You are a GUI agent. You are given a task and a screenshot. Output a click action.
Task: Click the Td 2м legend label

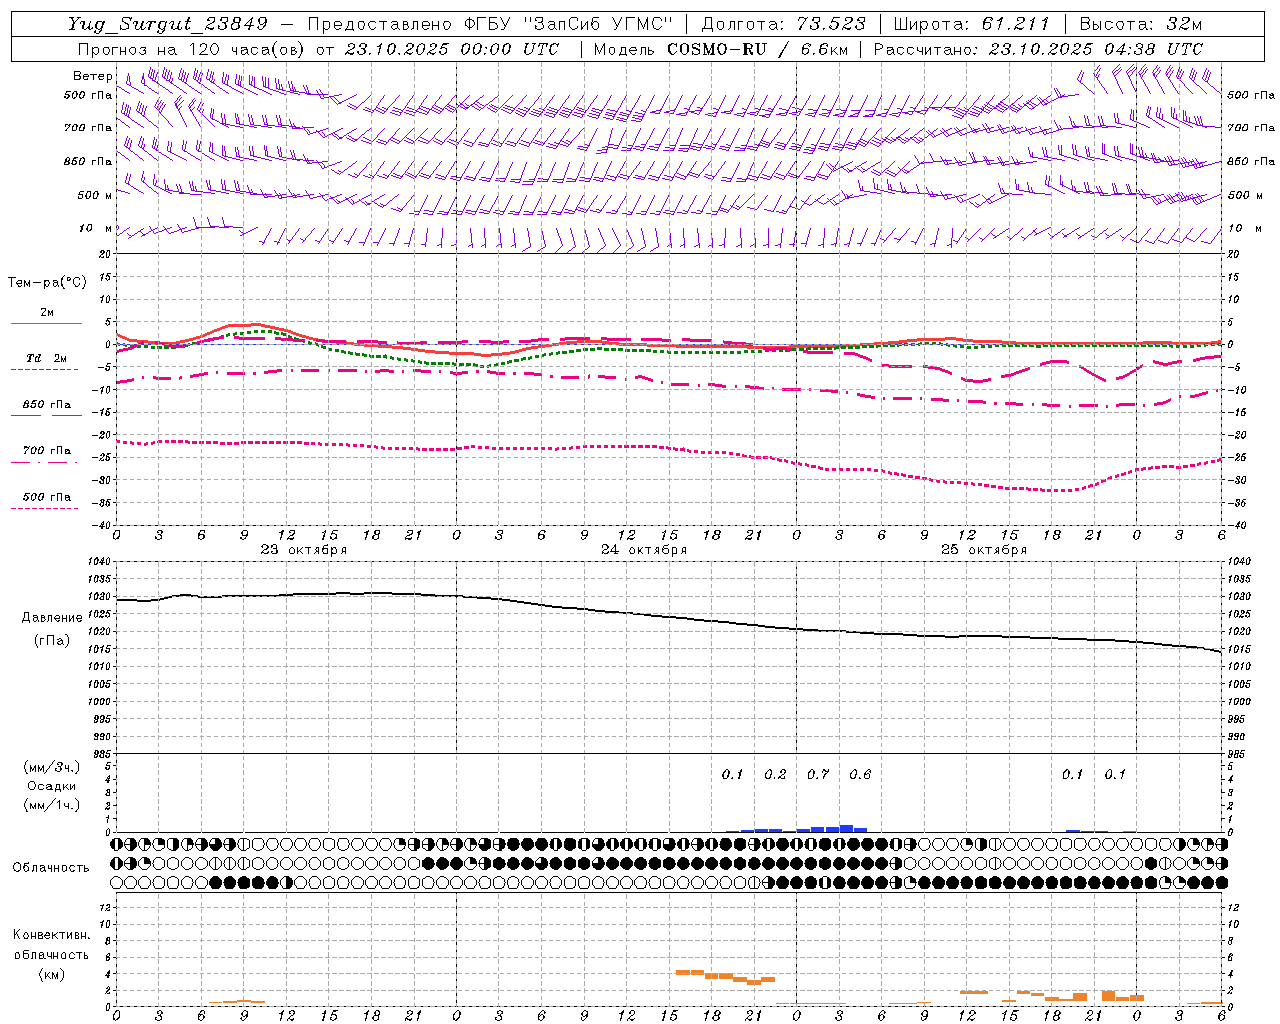pyautogui.click(x=47, y=358)
